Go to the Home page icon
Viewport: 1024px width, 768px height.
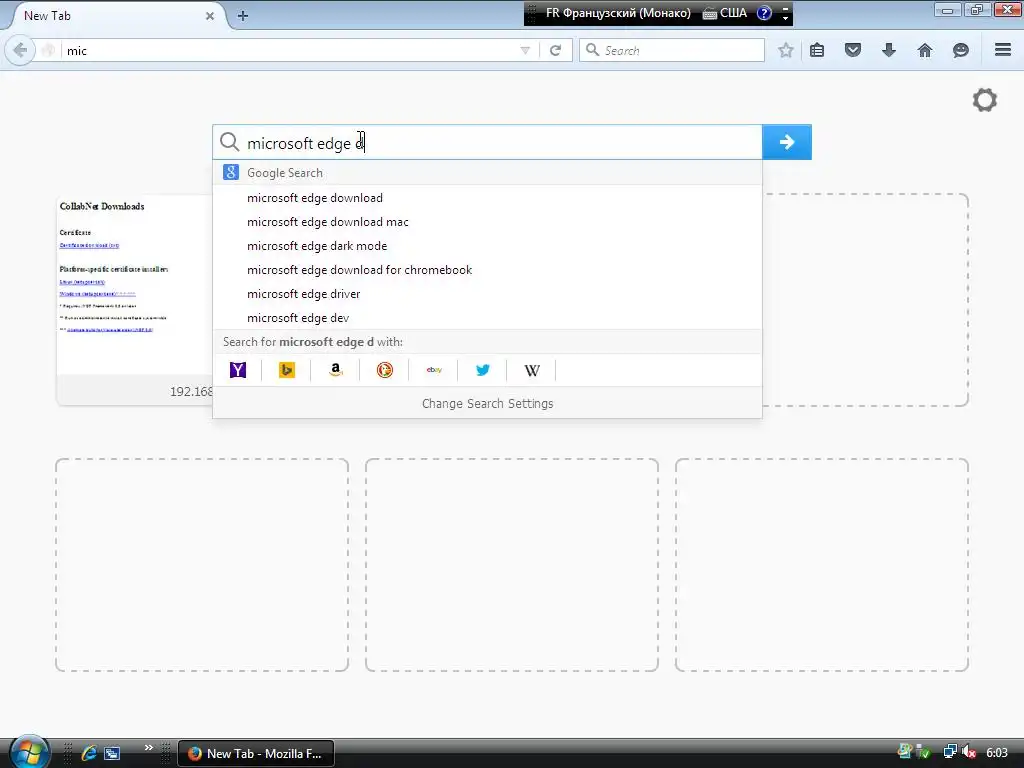(925, 50)
